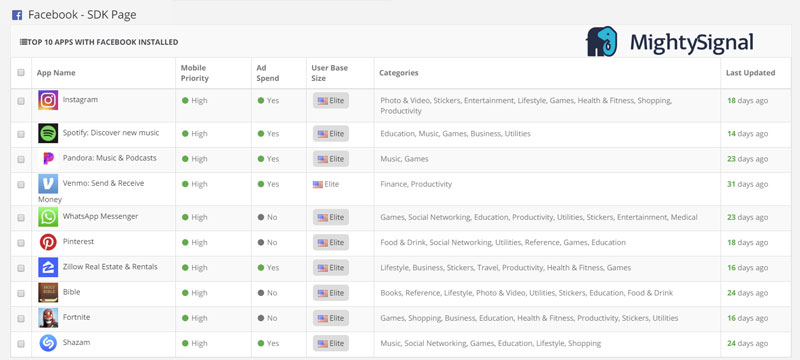This screenshot has height=360, width=800.
Task: Click the Pinterest app icon
Action: tap(48, 242)
